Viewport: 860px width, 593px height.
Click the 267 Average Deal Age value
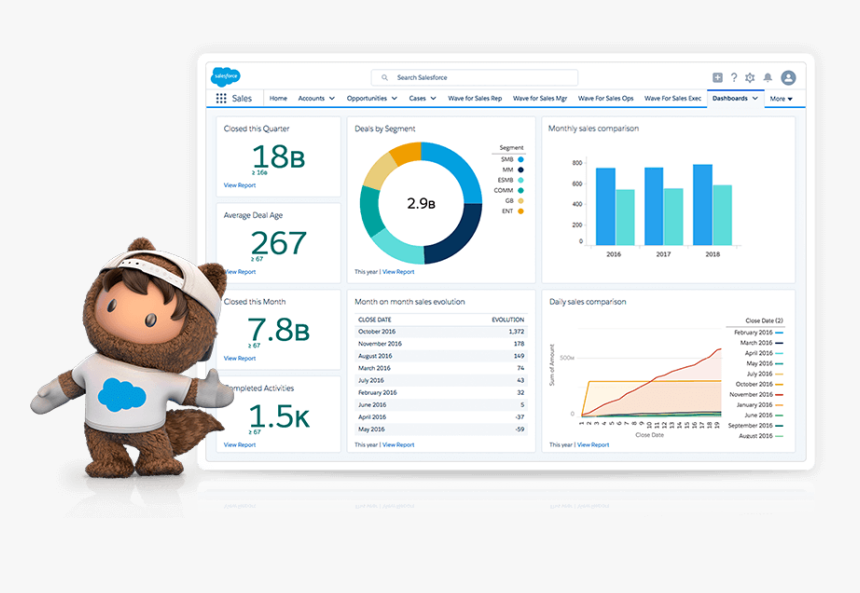pyautogui.click(x=279, y=243)
